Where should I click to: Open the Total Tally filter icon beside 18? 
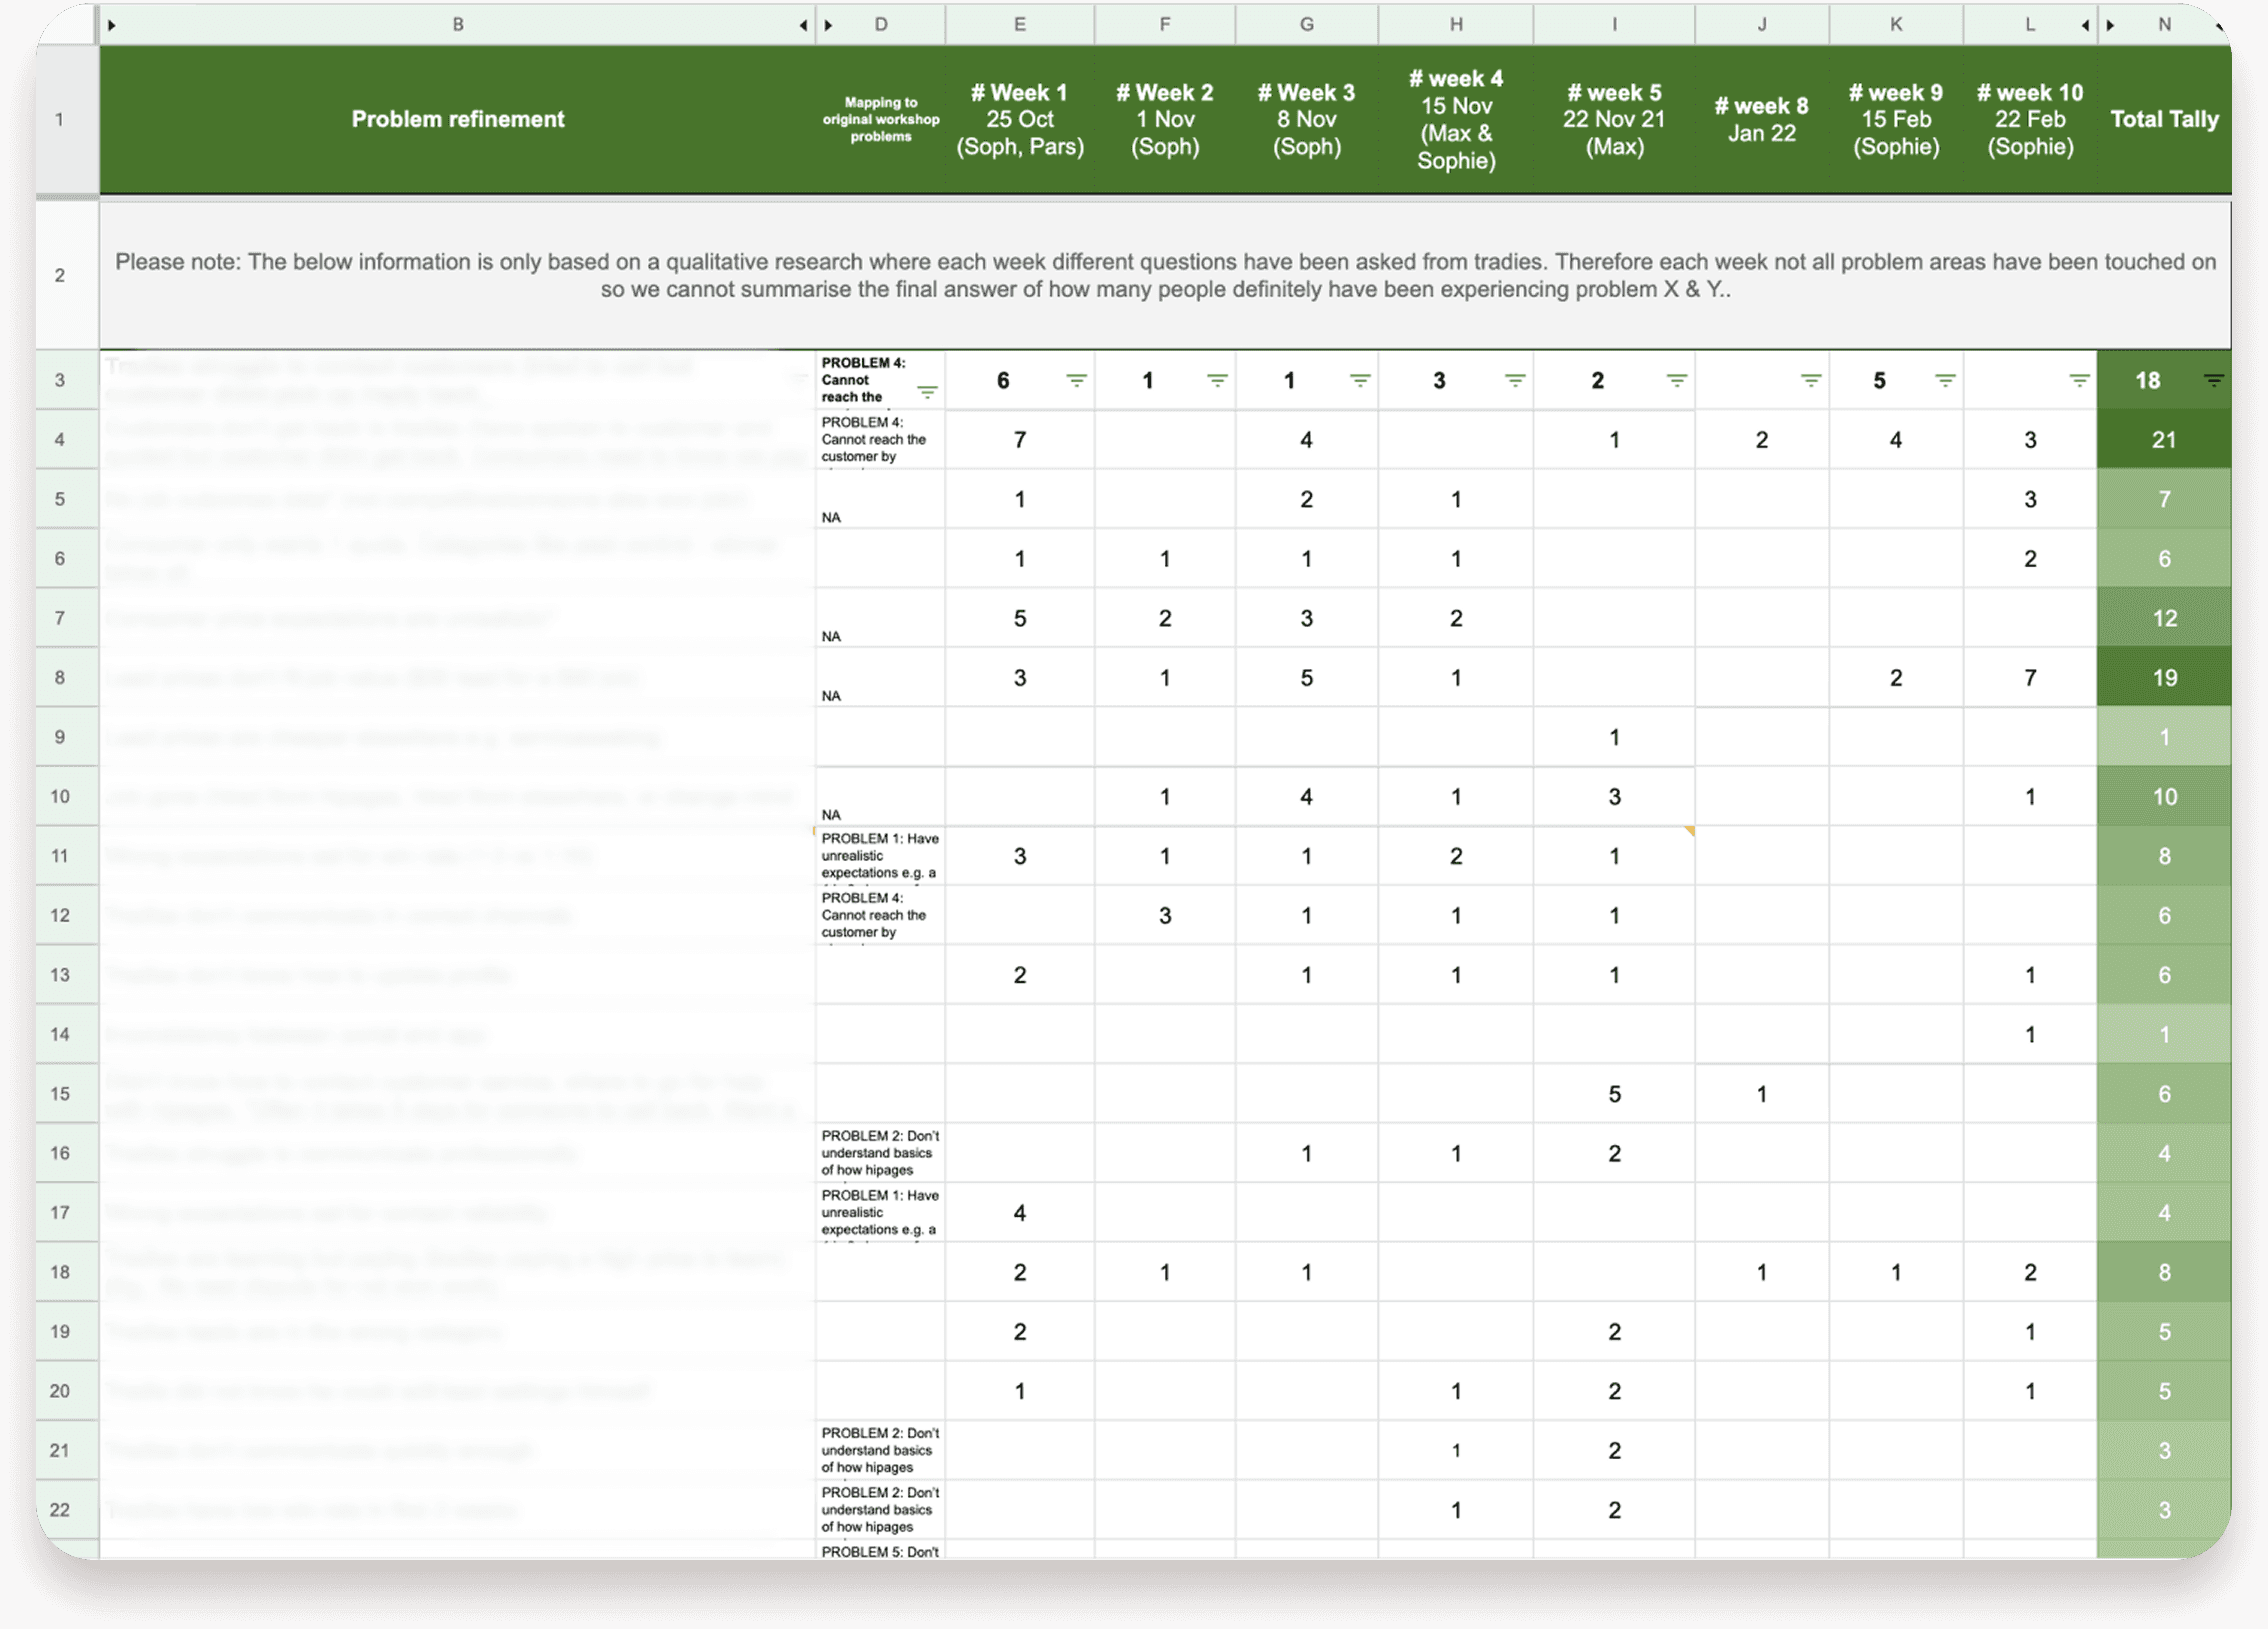pos(2214,380)
